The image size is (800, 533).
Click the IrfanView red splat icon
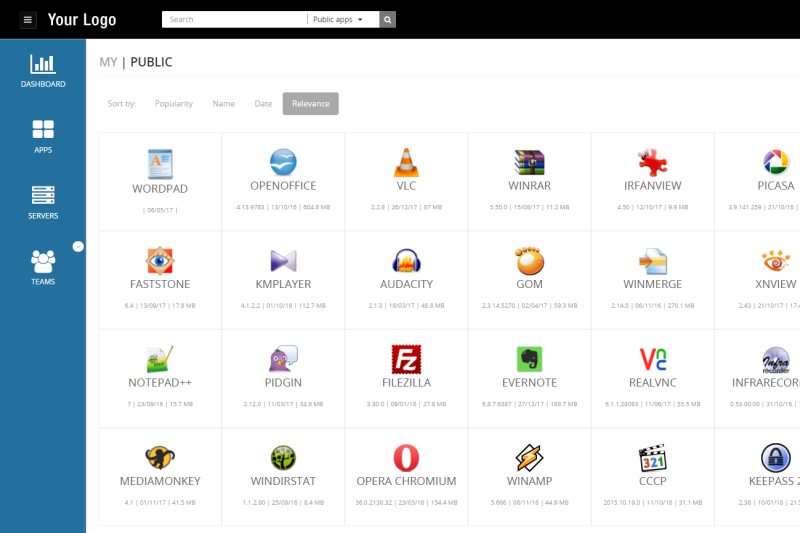[x=653, y=162]
